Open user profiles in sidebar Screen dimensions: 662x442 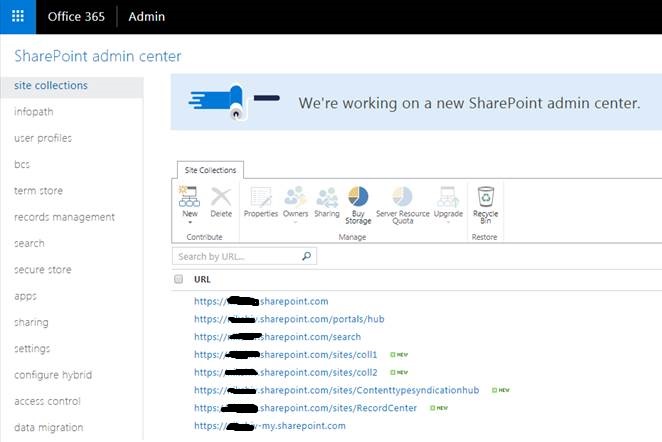[x=43, y=138]
